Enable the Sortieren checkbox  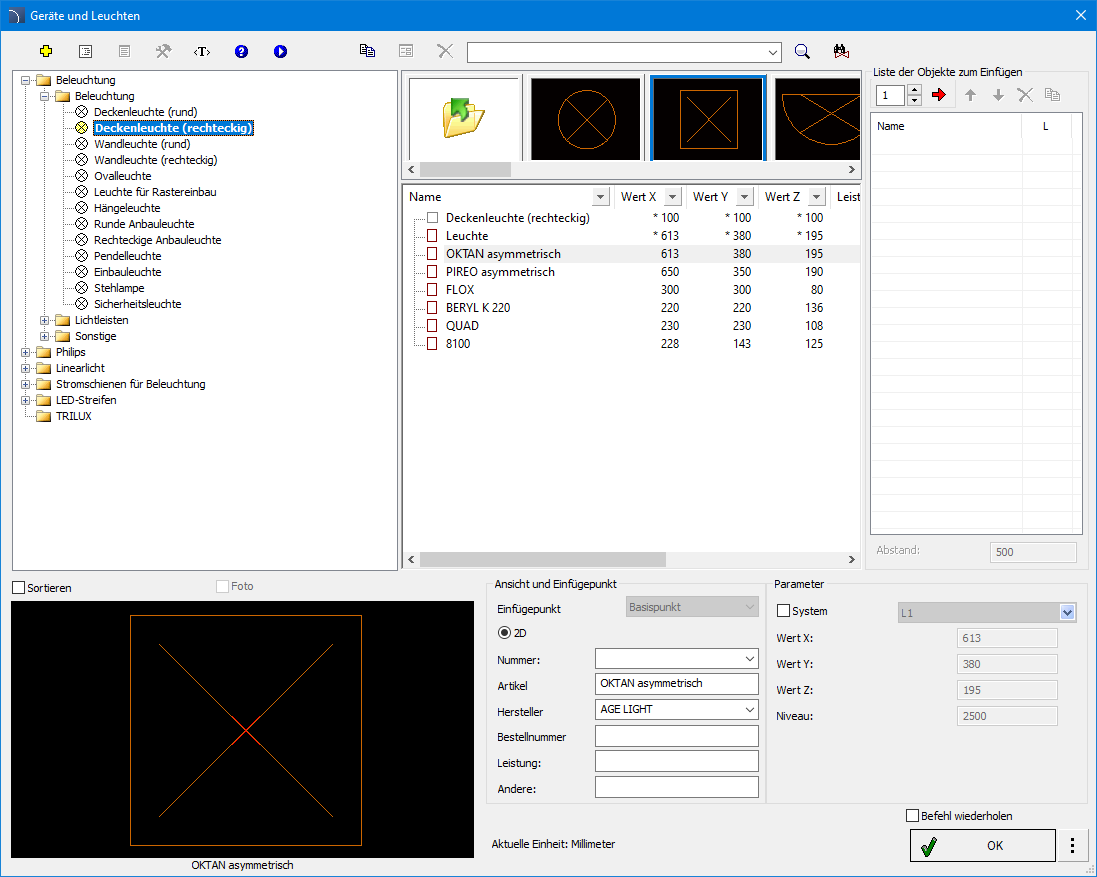(x=19, y=588)
